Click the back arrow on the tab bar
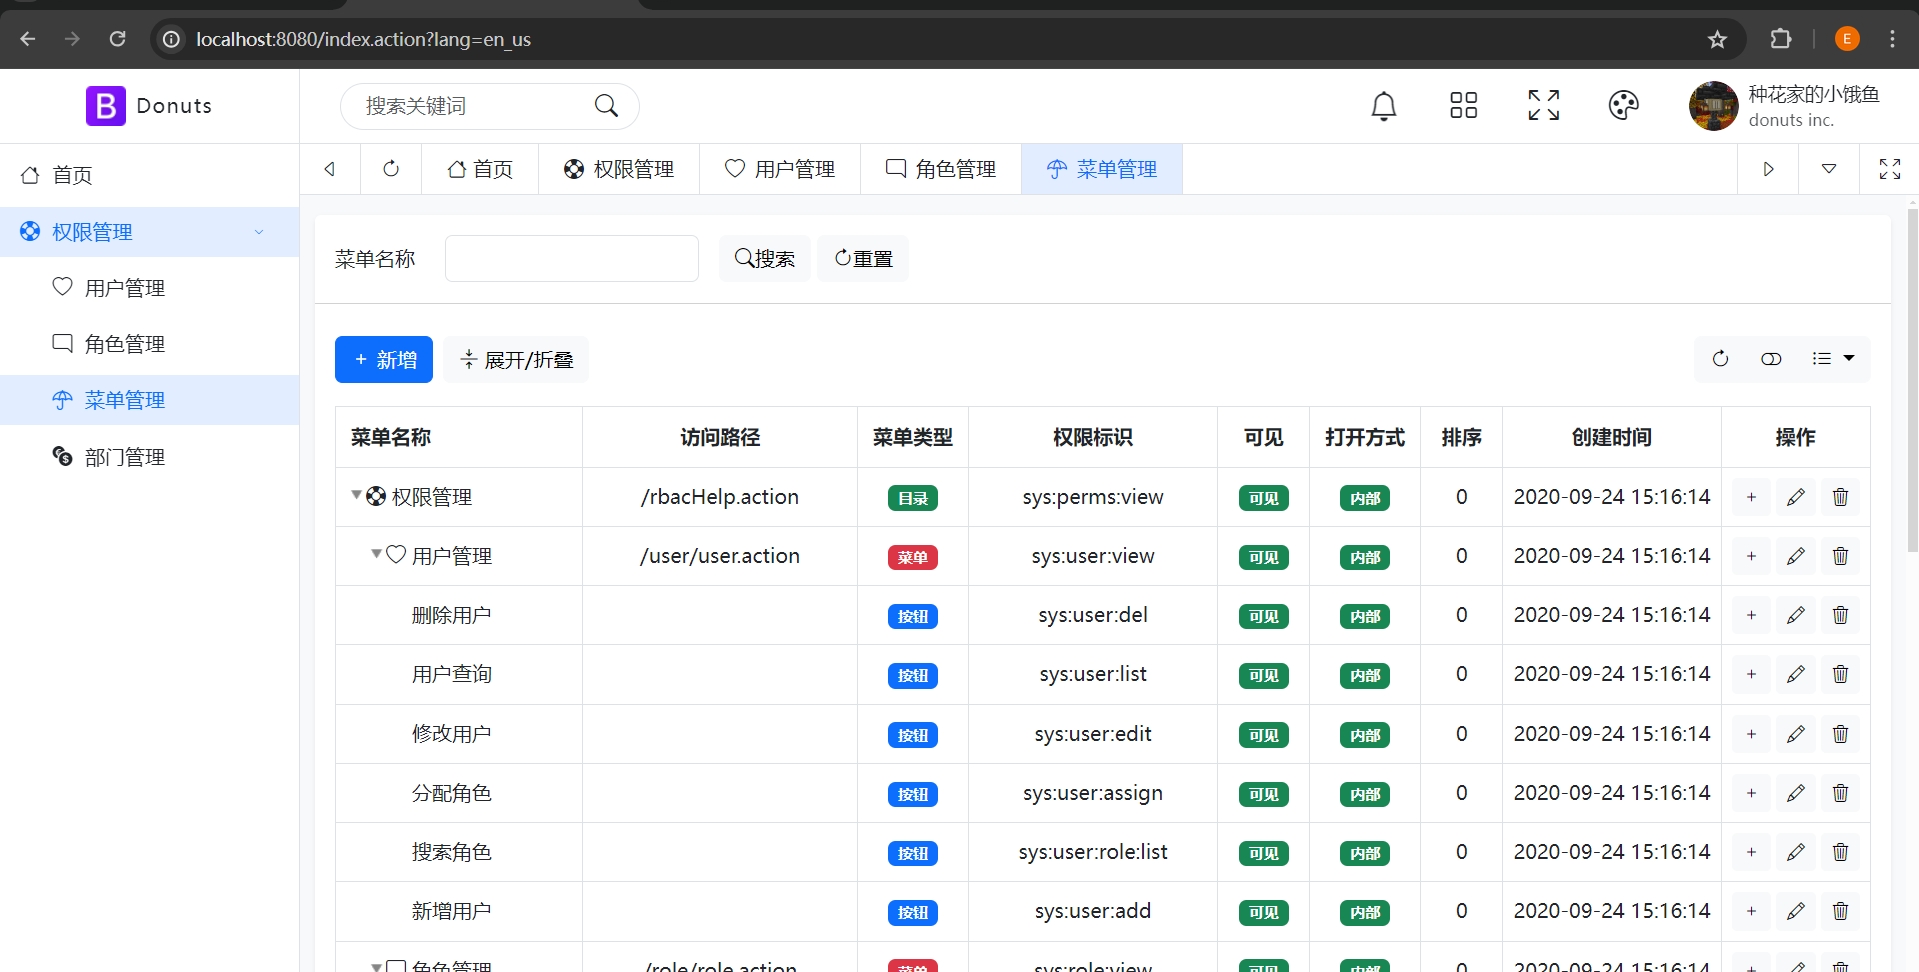This screenshot has width=1919, height=972. [329, 169]
